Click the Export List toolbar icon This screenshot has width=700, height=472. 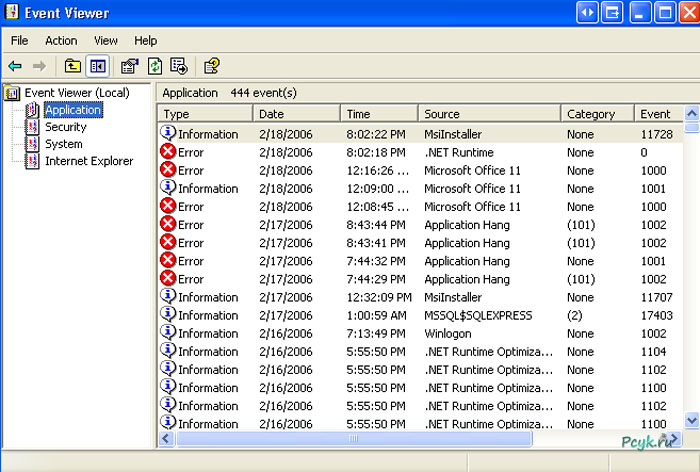point(179,67)
